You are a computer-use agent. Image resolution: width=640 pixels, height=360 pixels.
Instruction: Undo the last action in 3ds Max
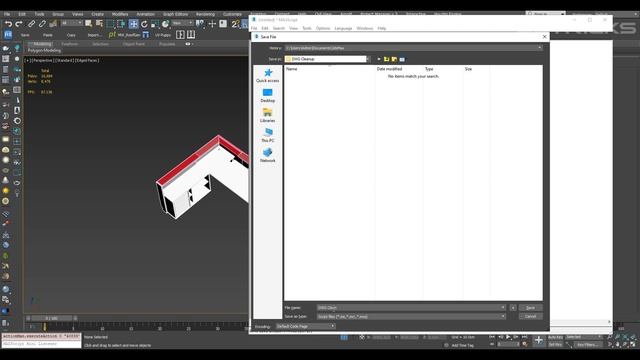click(x=8, y=24)
